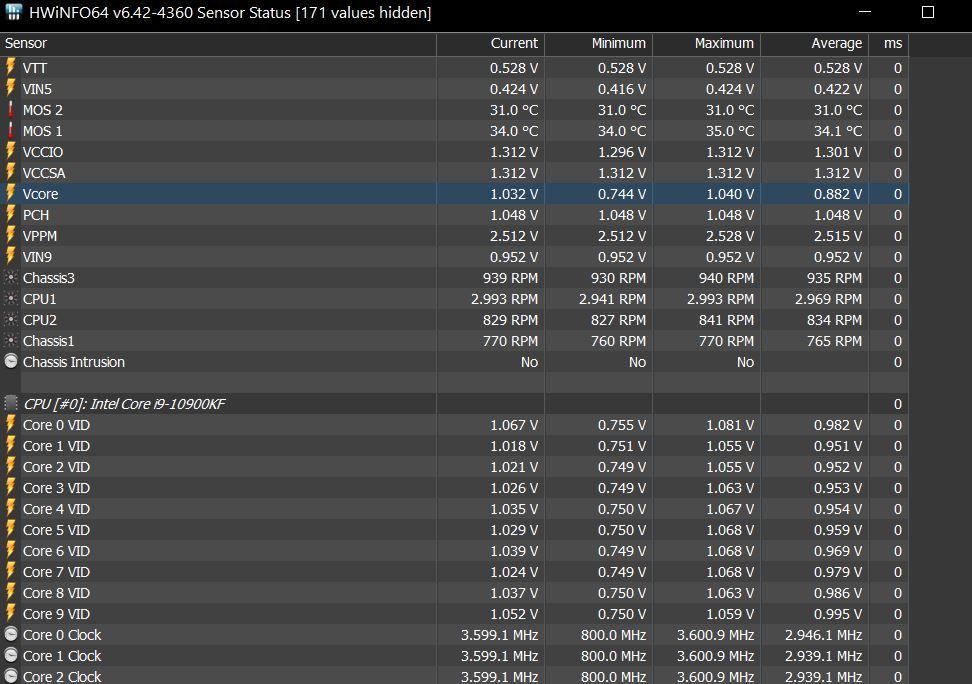
Task: Click MOS 1 maximum value 35.0 °C
Action: (730, 131)
